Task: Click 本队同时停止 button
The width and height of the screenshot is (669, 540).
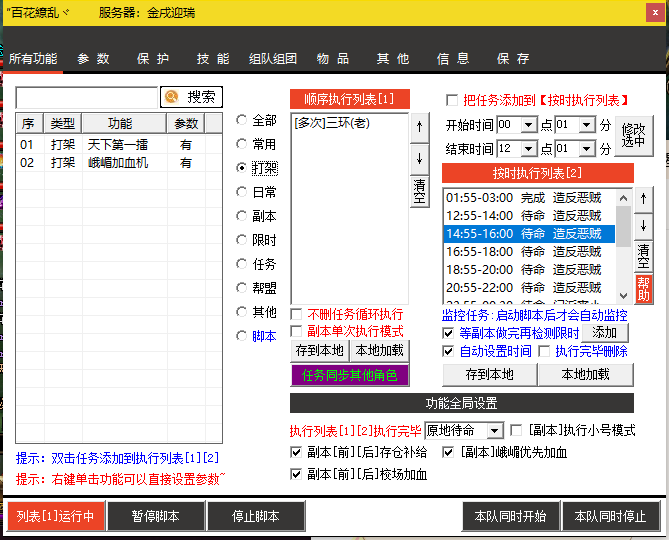Action: (x=611, y=517)
